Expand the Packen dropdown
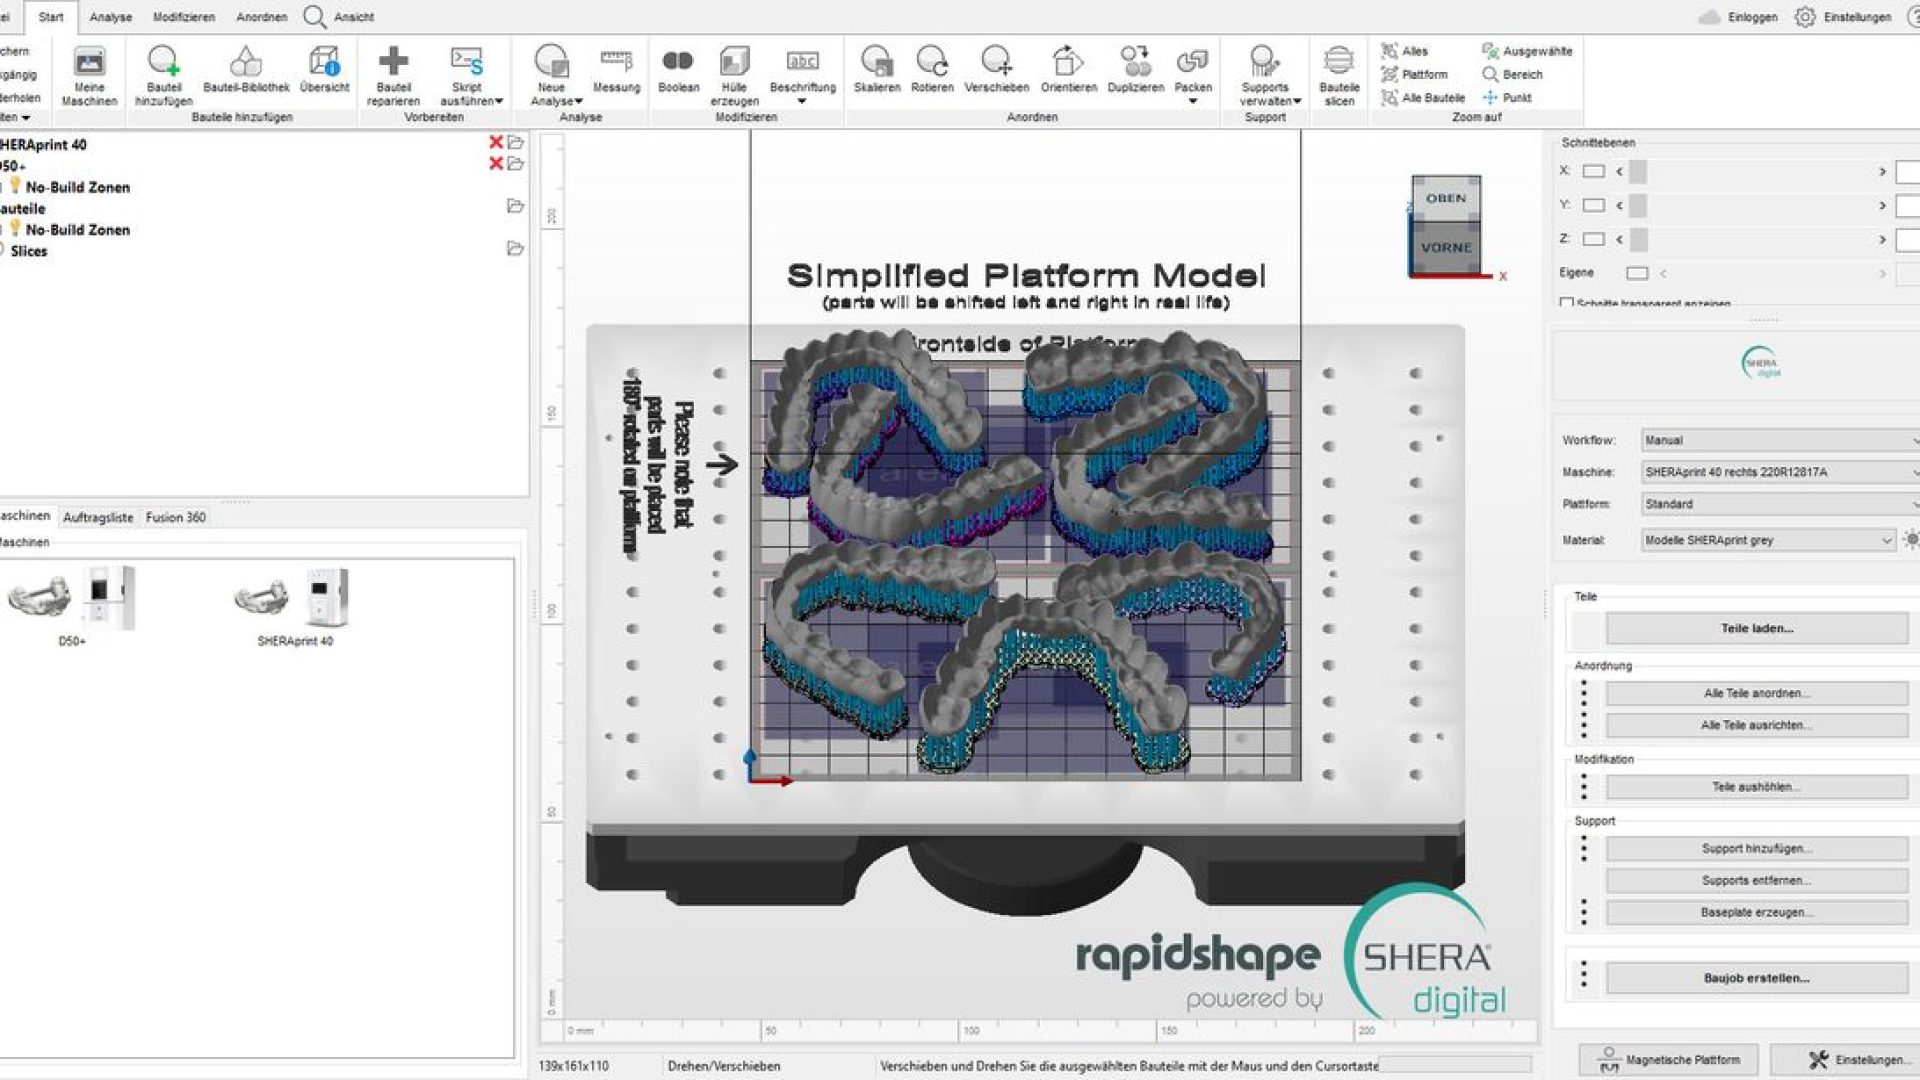 pos(1192,101)
